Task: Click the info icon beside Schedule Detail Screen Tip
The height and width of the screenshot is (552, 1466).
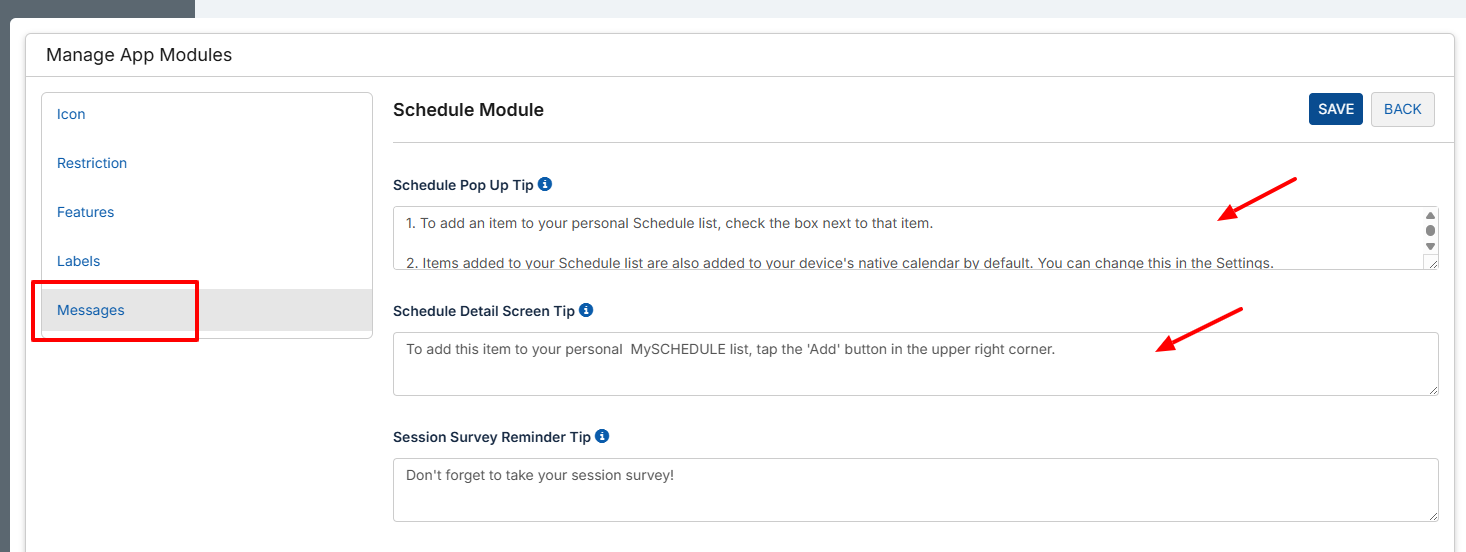Action: (586, 310)
